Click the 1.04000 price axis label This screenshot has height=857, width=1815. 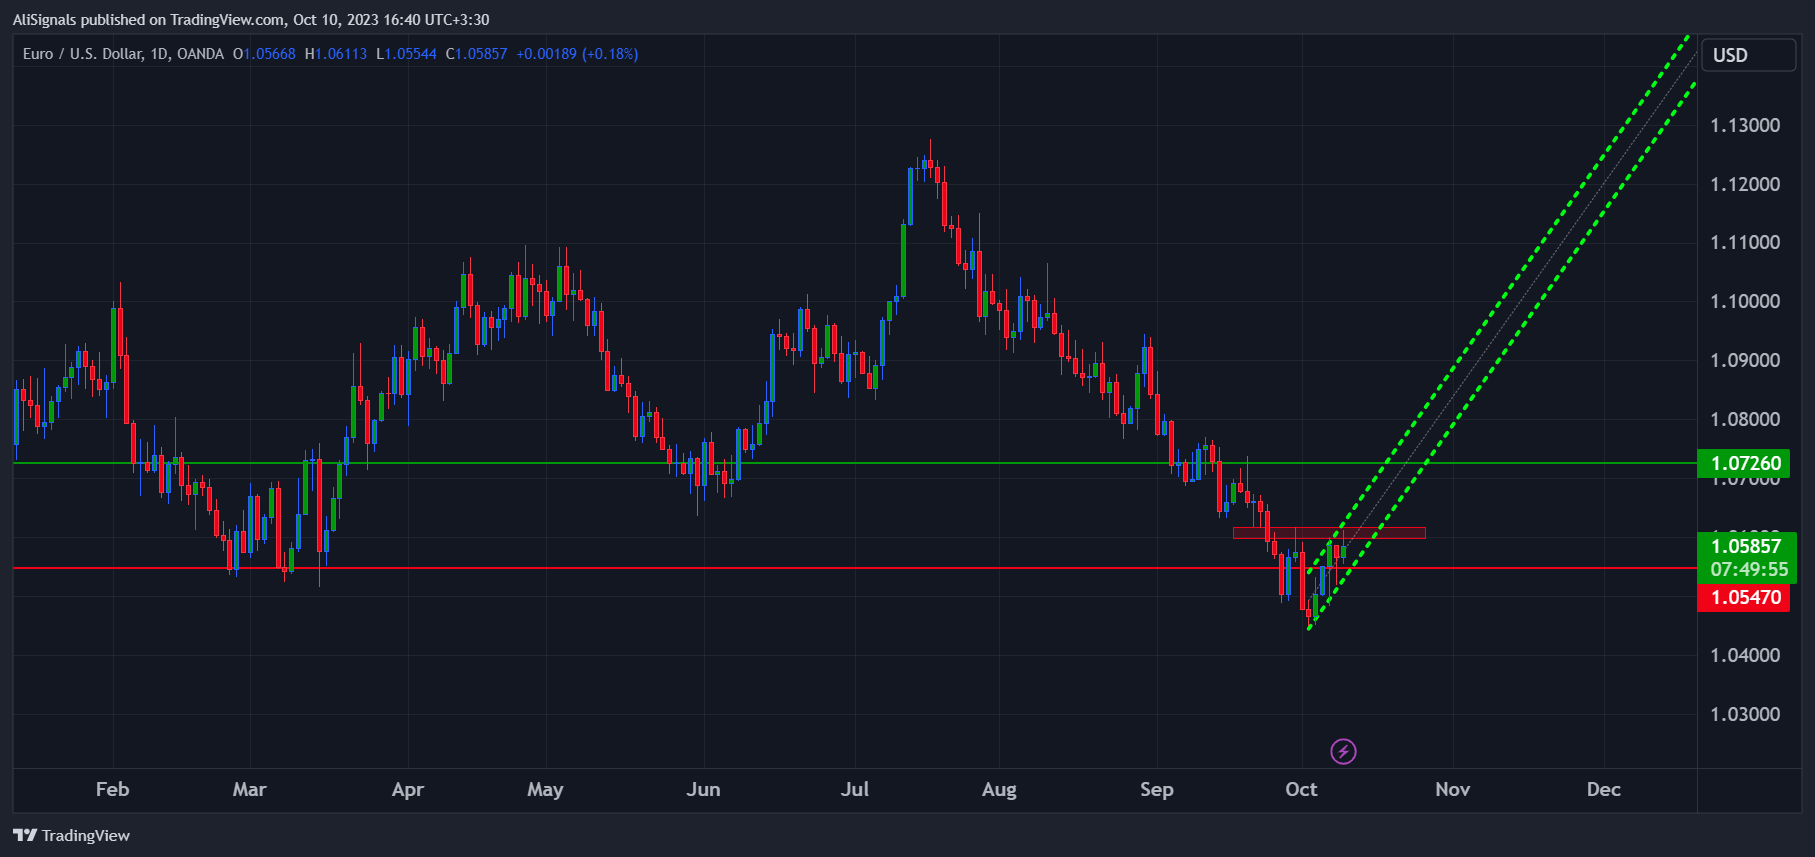tap(1745, 655)
